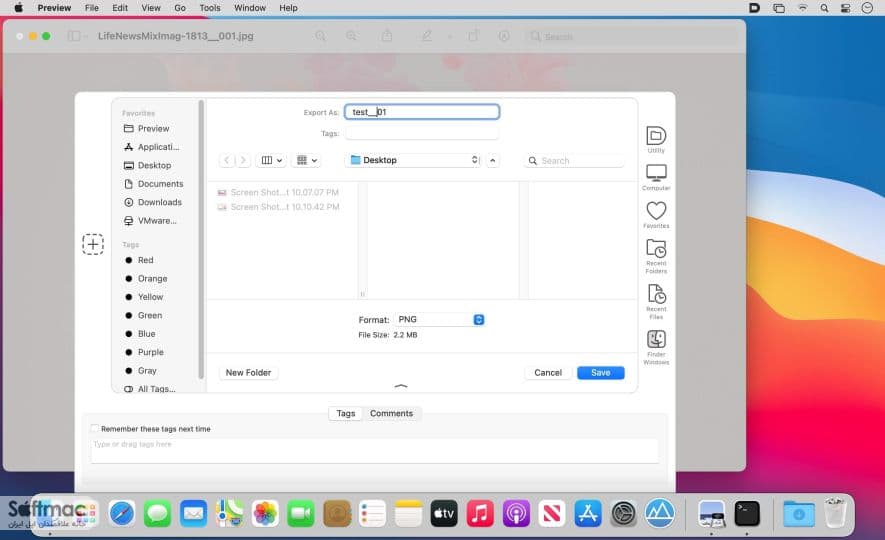Open Photos from the Dock
The height and width of the screenshot is (540, 885).
click(265, 514)
